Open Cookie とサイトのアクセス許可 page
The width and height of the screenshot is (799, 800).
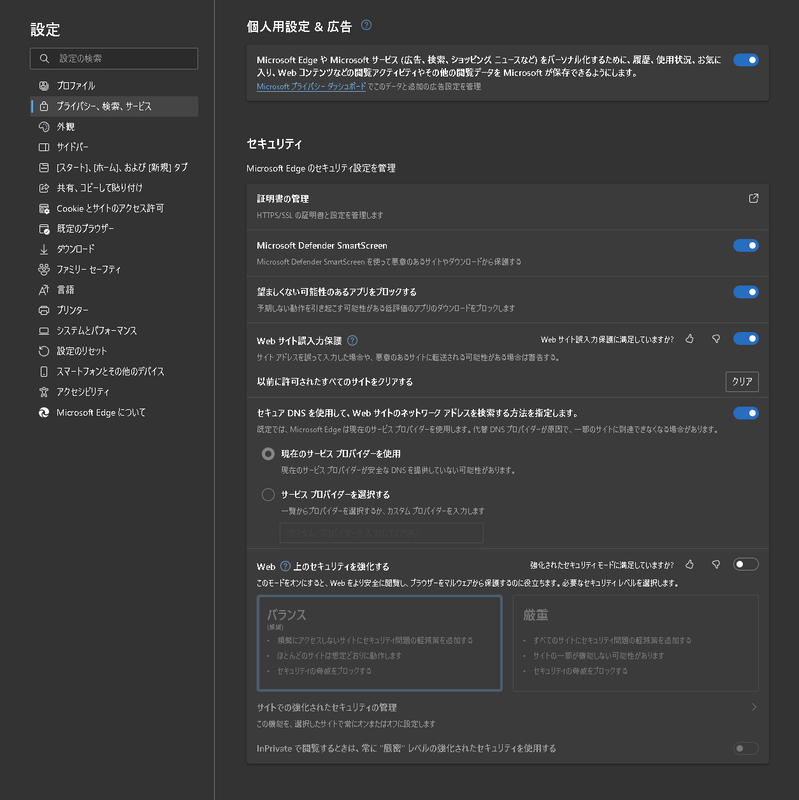pos(114,208)
